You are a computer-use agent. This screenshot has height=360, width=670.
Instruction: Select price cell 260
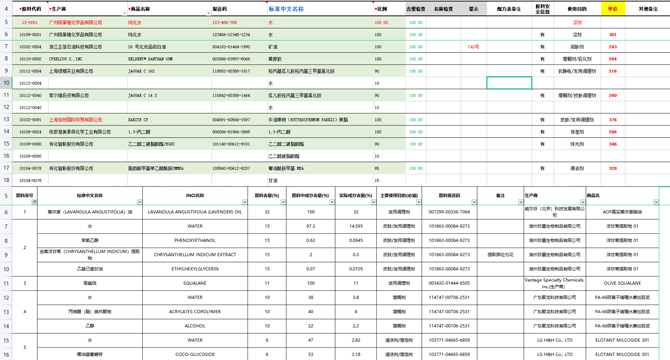(x=613, y=96)
